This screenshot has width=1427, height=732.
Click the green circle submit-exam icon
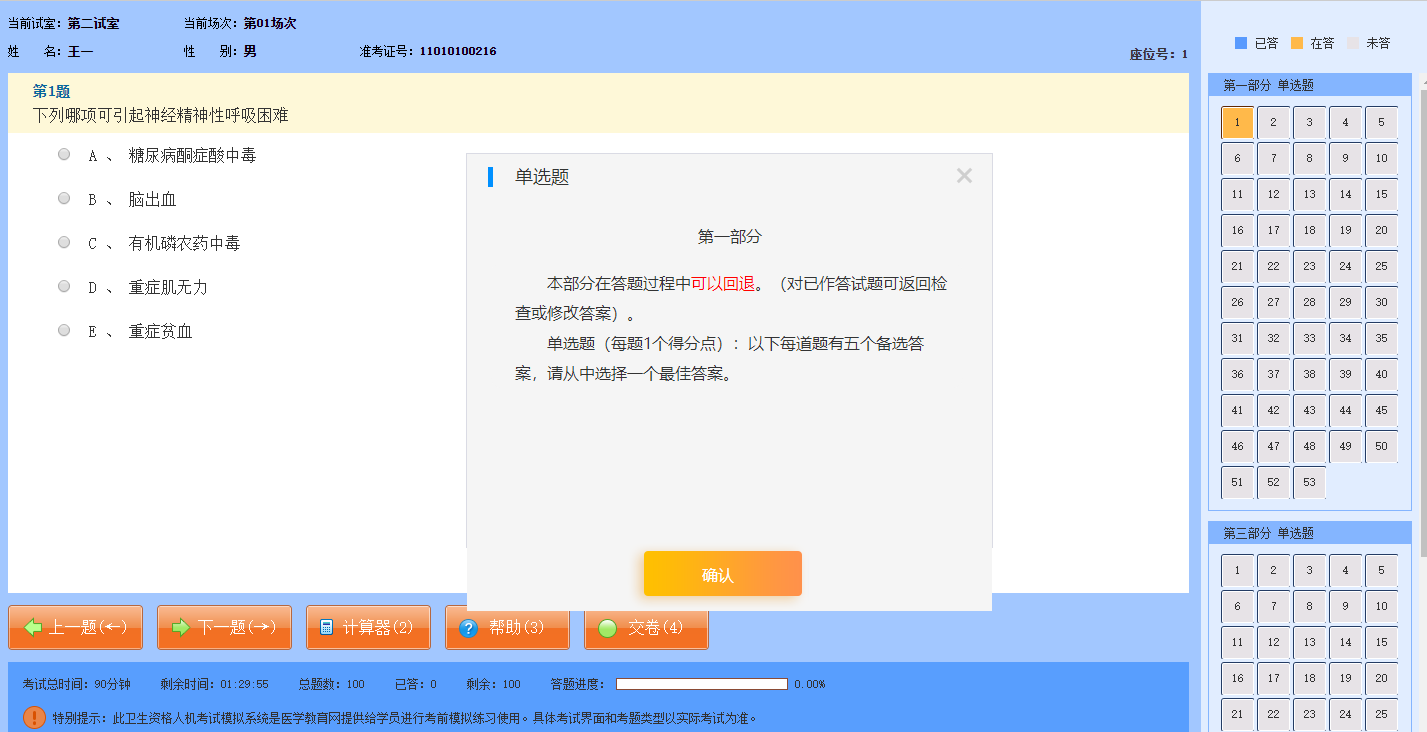click(607, 628)
